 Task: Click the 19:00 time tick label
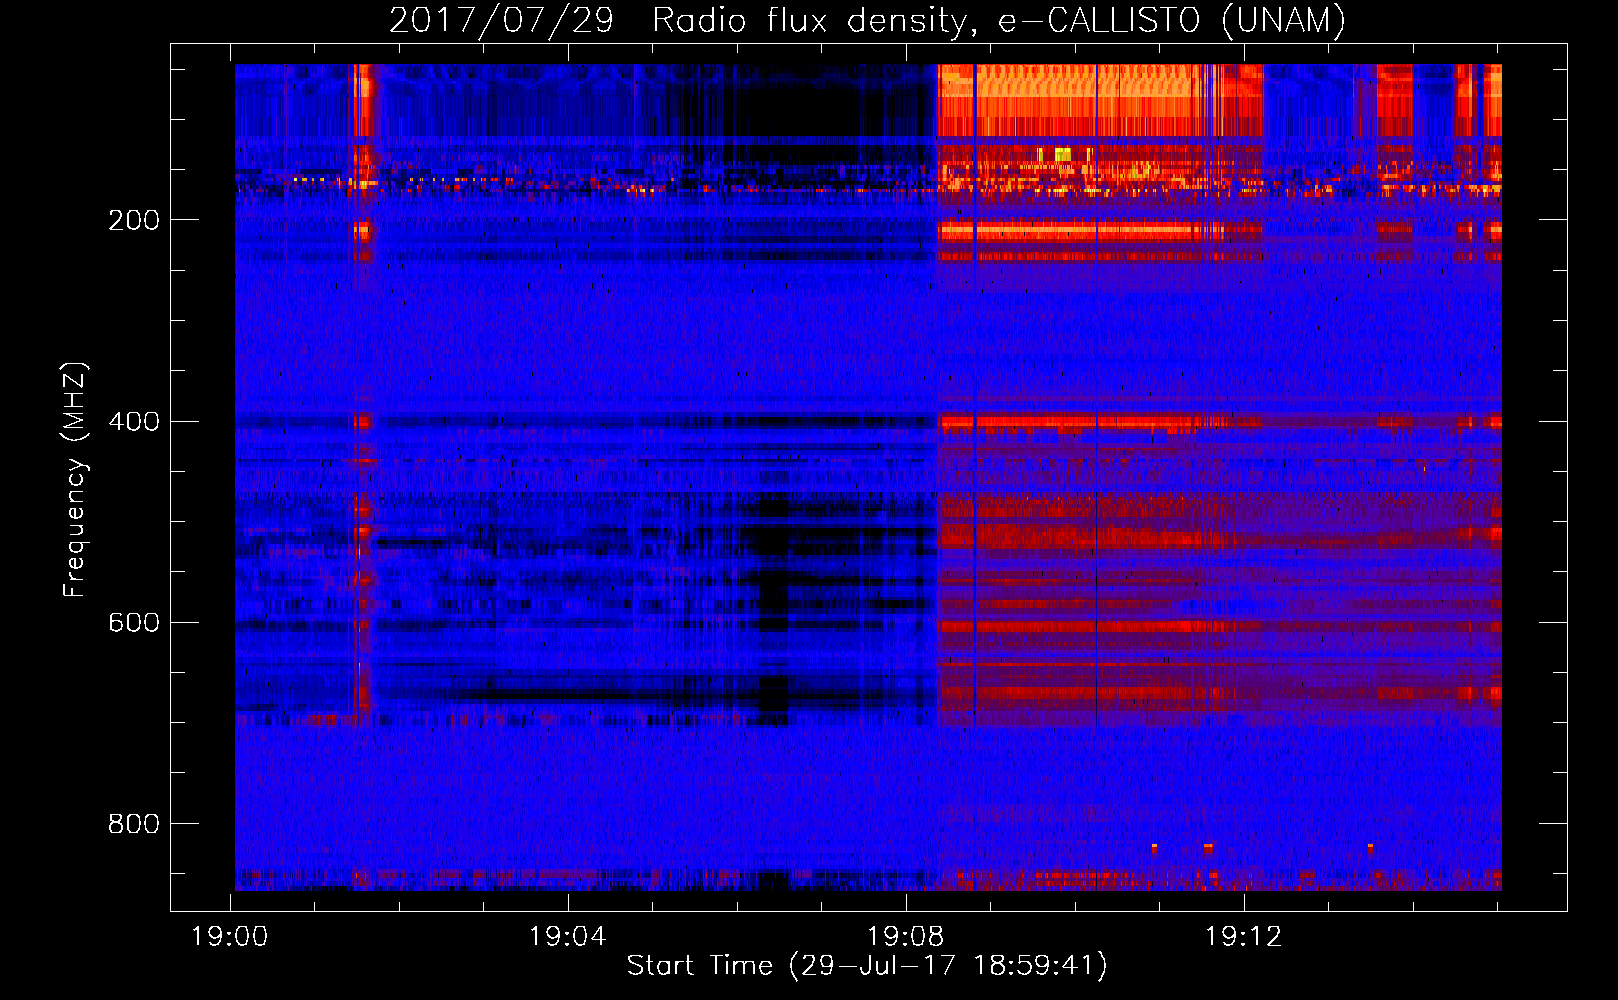click(230, 937)
